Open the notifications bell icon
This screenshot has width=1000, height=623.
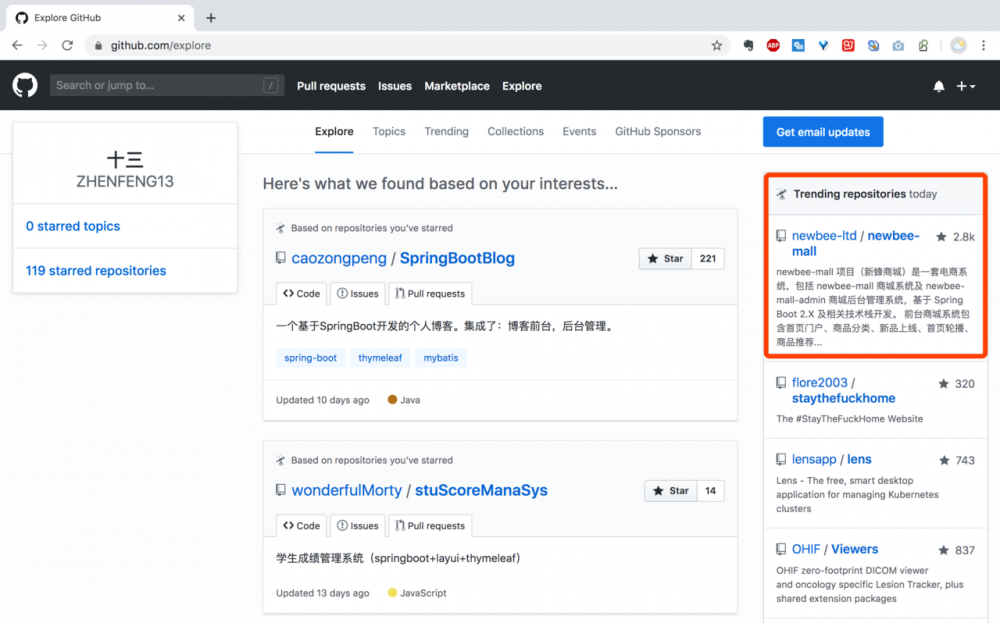[938, 86]
